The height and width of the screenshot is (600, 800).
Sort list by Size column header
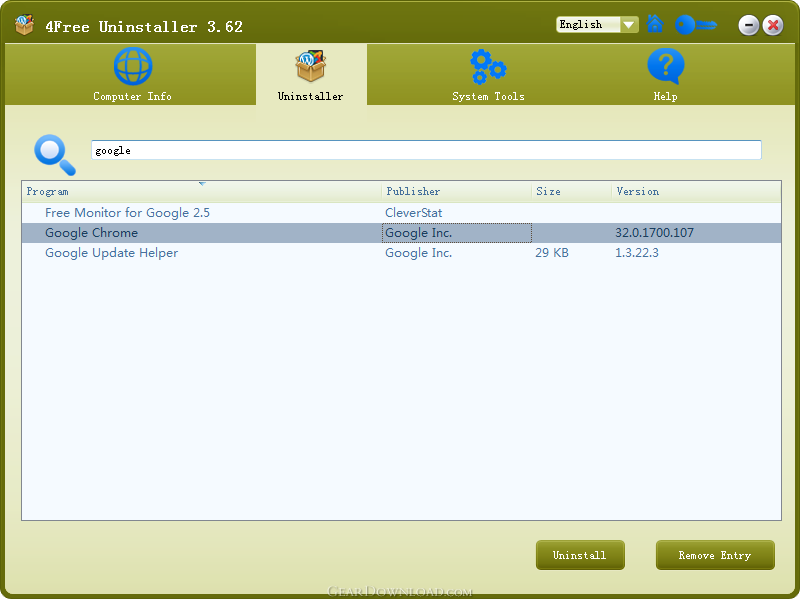(x=571, y=191)
